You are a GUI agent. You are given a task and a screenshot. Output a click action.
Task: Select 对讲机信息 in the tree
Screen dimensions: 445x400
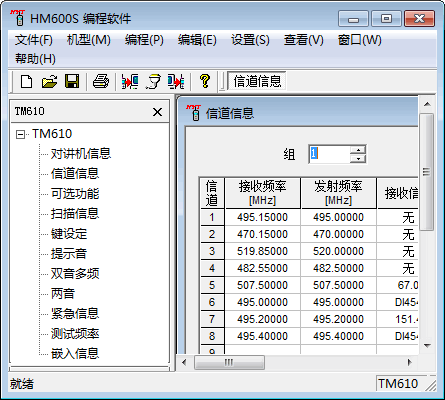click(x=81, y=154)
